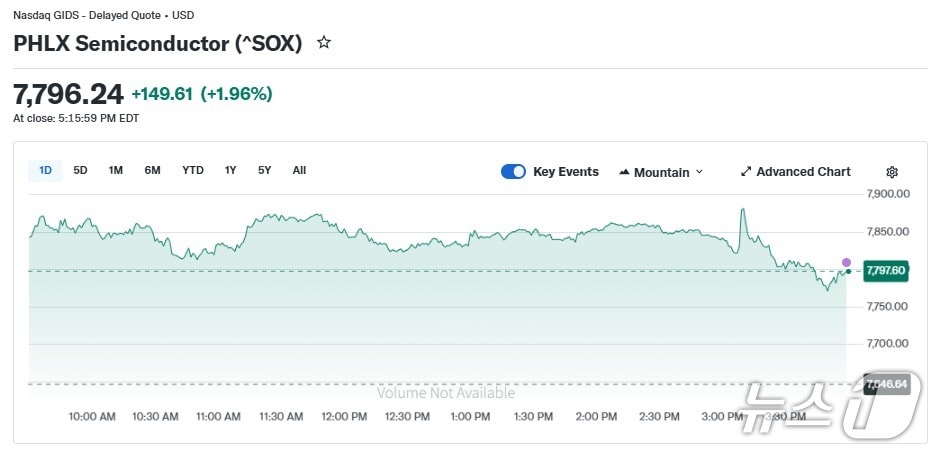Image resolution: width=935 pixels, height=453 pixels.
Task: Select the 1D time range tab
Action: click(45, 170)
